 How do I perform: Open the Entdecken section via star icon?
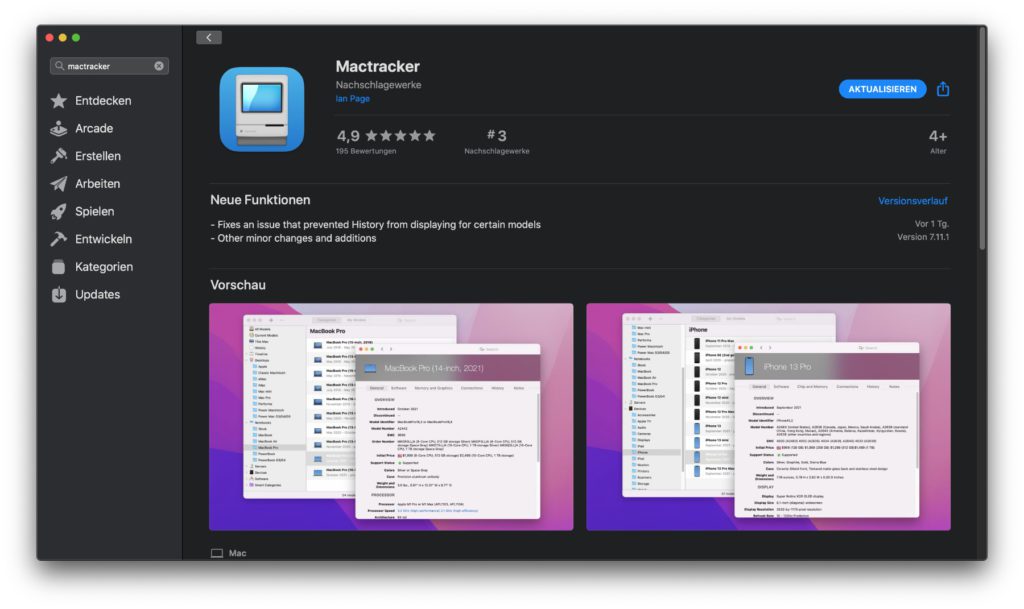[x=58, y=100]
